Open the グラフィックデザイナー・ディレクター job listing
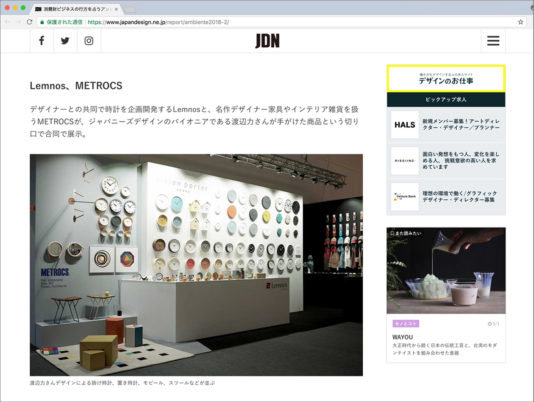The image size is (534, 402). tap(446, 197)
